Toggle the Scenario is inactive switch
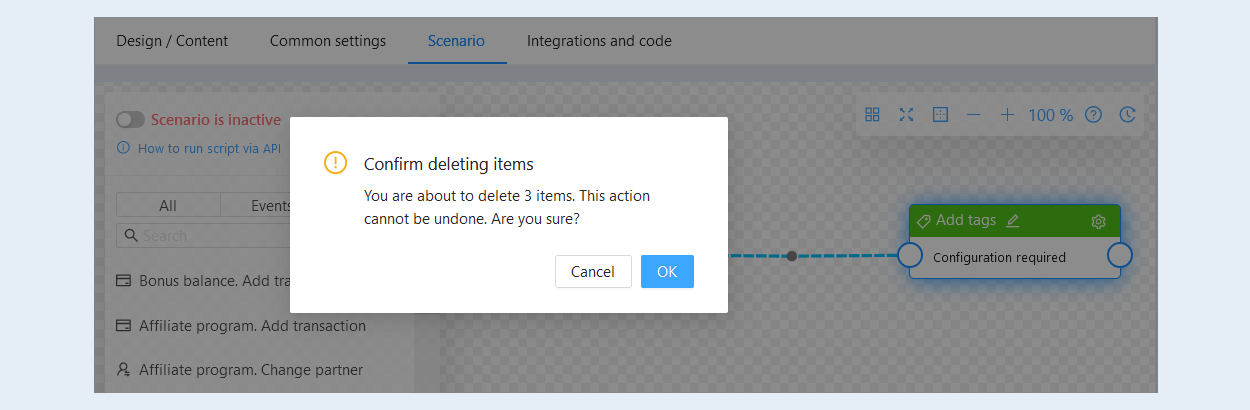1250x410 pixels. [130, 120]
